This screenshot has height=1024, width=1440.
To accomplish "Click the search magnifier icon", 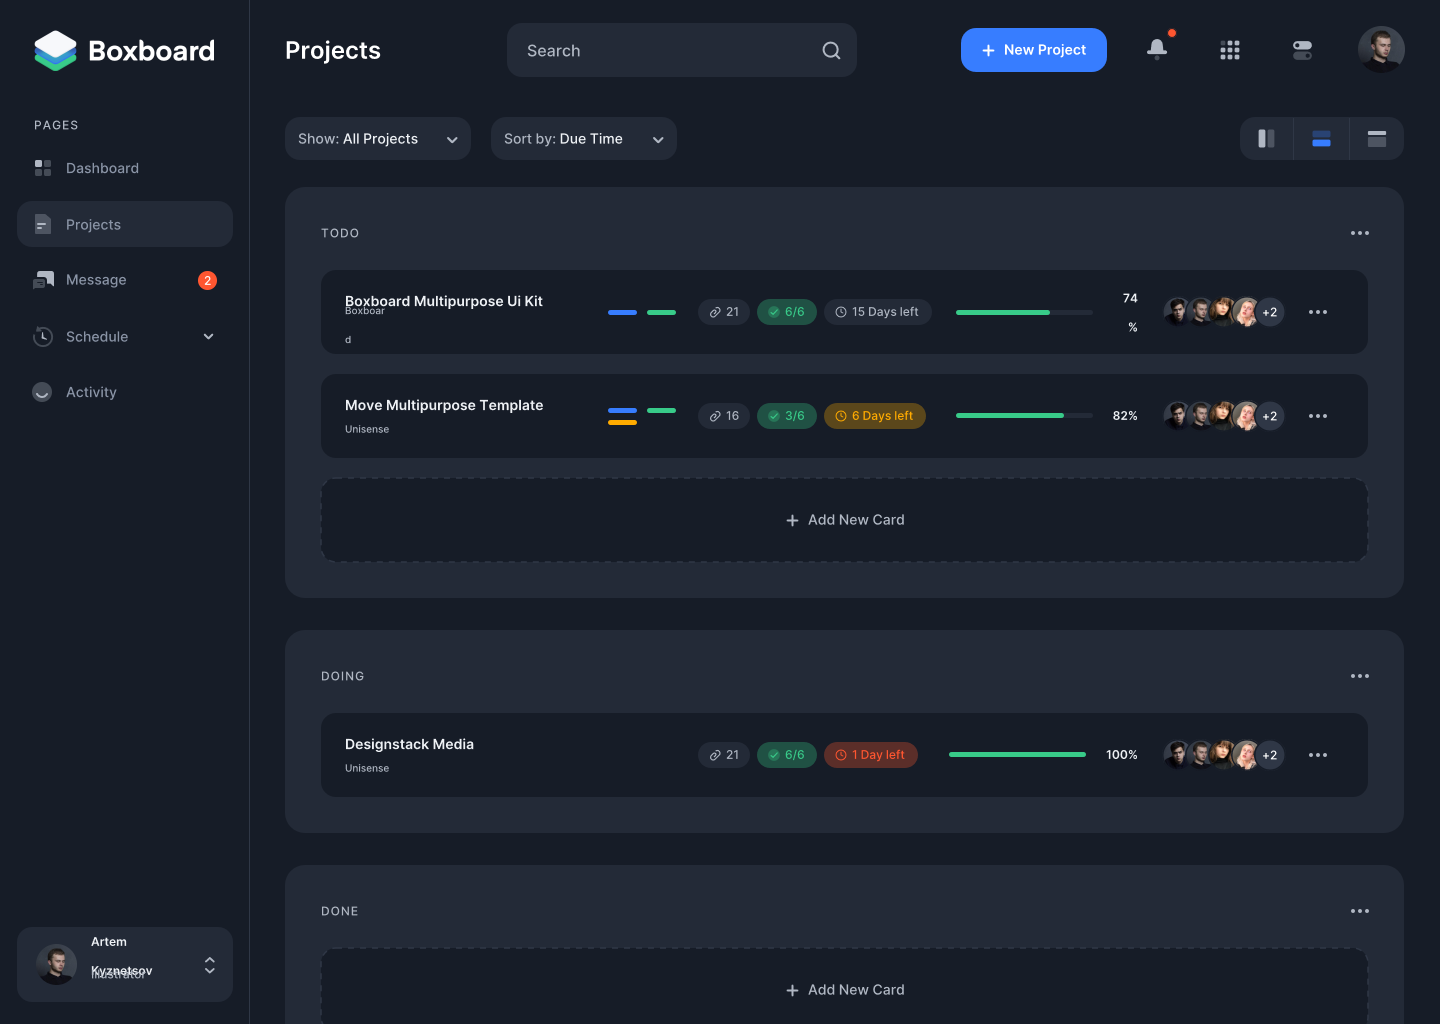I will pos(831,50).
